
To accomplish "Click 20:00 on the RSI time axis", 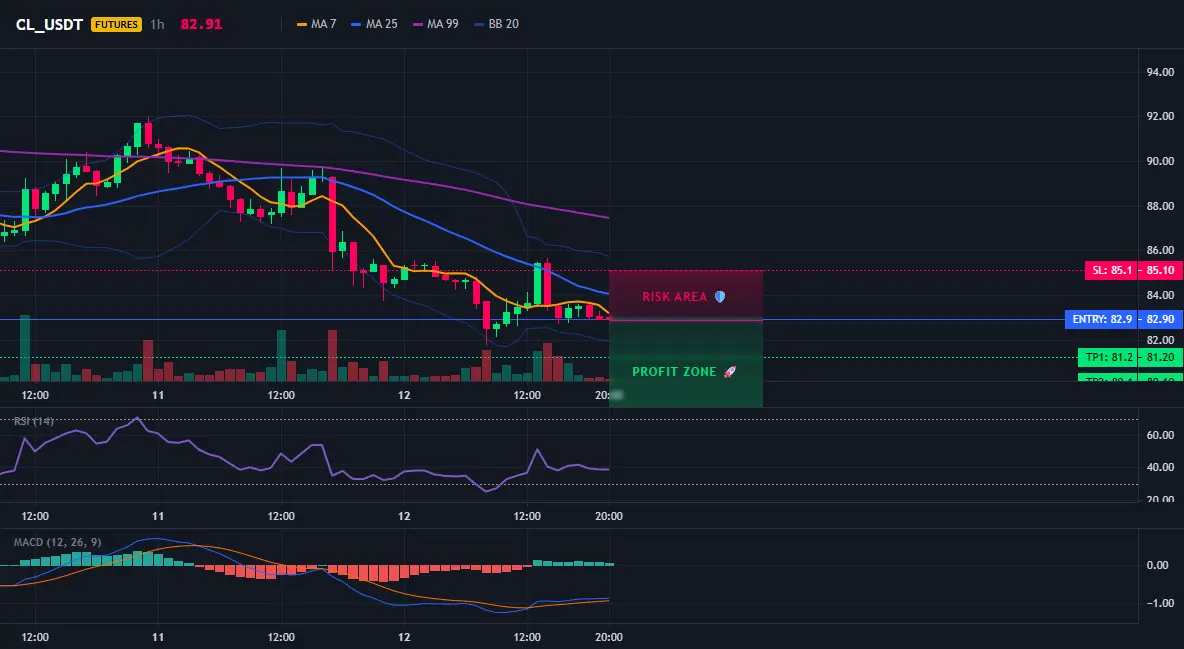I will 609,516.
